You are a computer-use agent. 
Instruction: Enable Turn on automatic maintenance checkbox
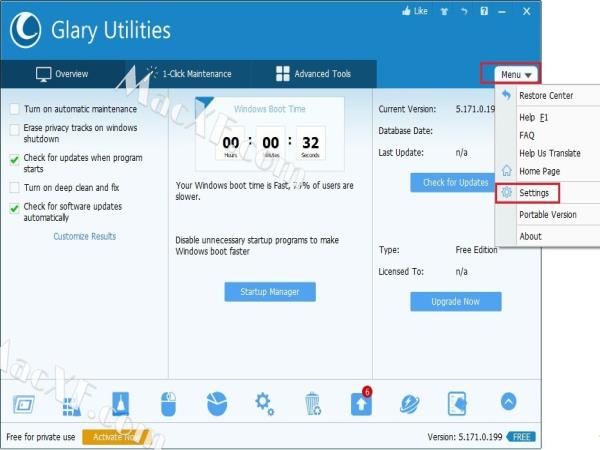pyautogui.click(x=15, y=109)
